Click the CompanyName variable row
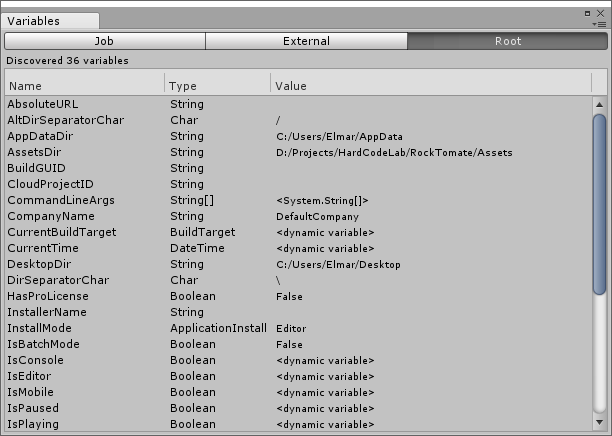The image size is (612, 436). (51, 216)
